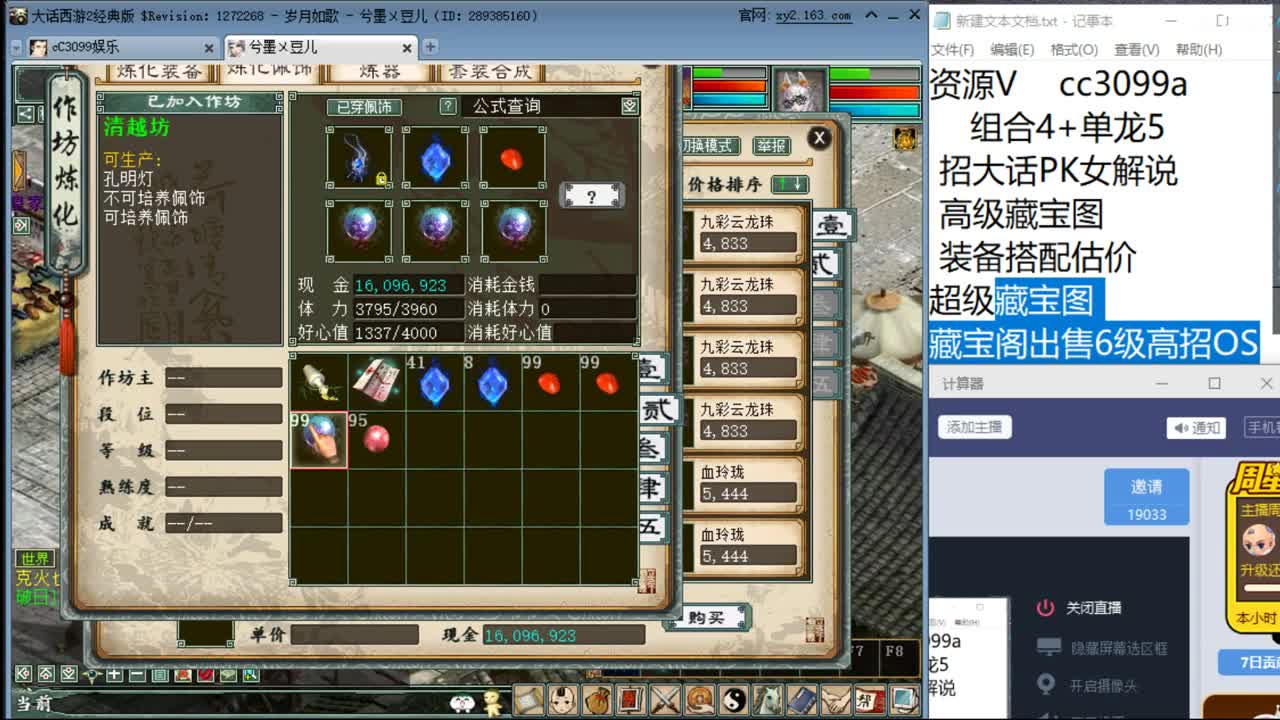Open the horse mount icon in bottom bar

click(768, 700)
